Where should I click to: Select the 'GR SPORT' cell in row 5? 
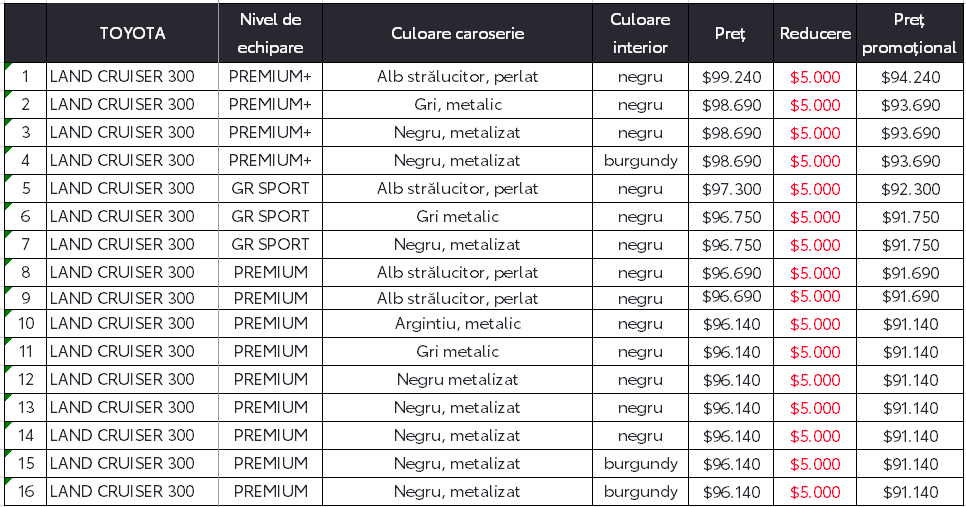tap(270, 189)
